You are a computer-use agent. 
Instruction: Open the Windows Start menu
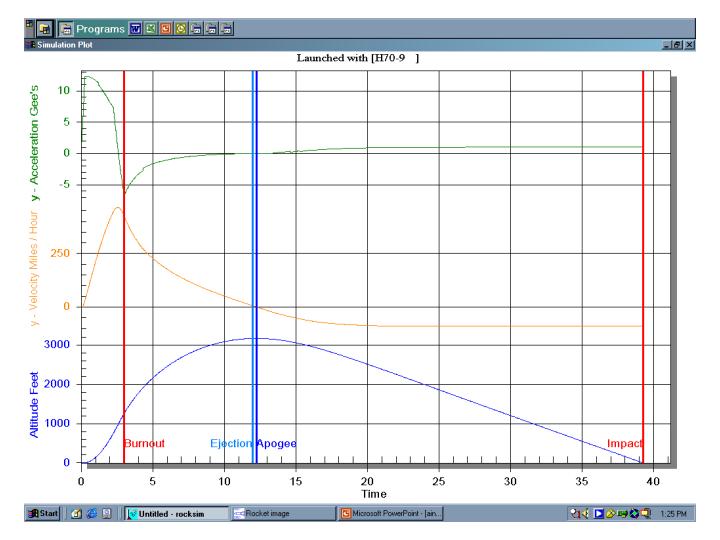pyautogui.click(x=43, y=513)
